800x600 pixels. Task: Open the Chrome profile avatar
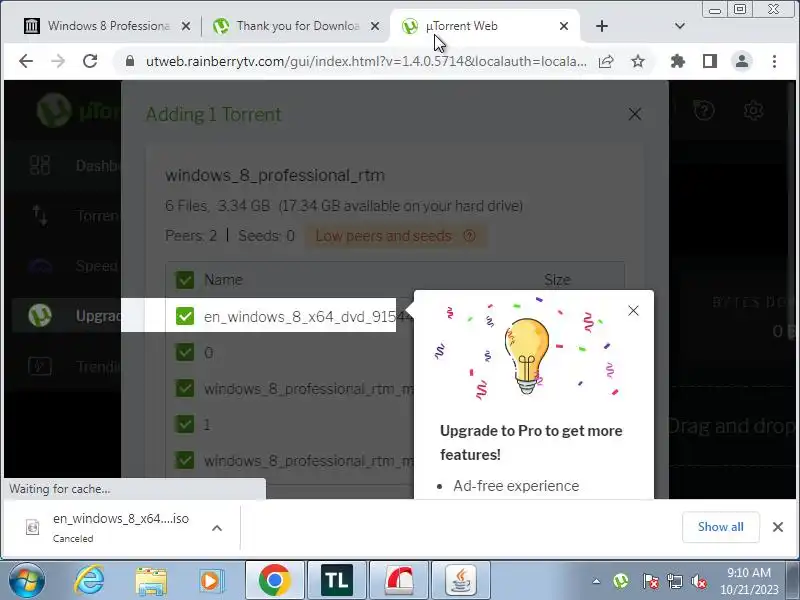(742, 62)
